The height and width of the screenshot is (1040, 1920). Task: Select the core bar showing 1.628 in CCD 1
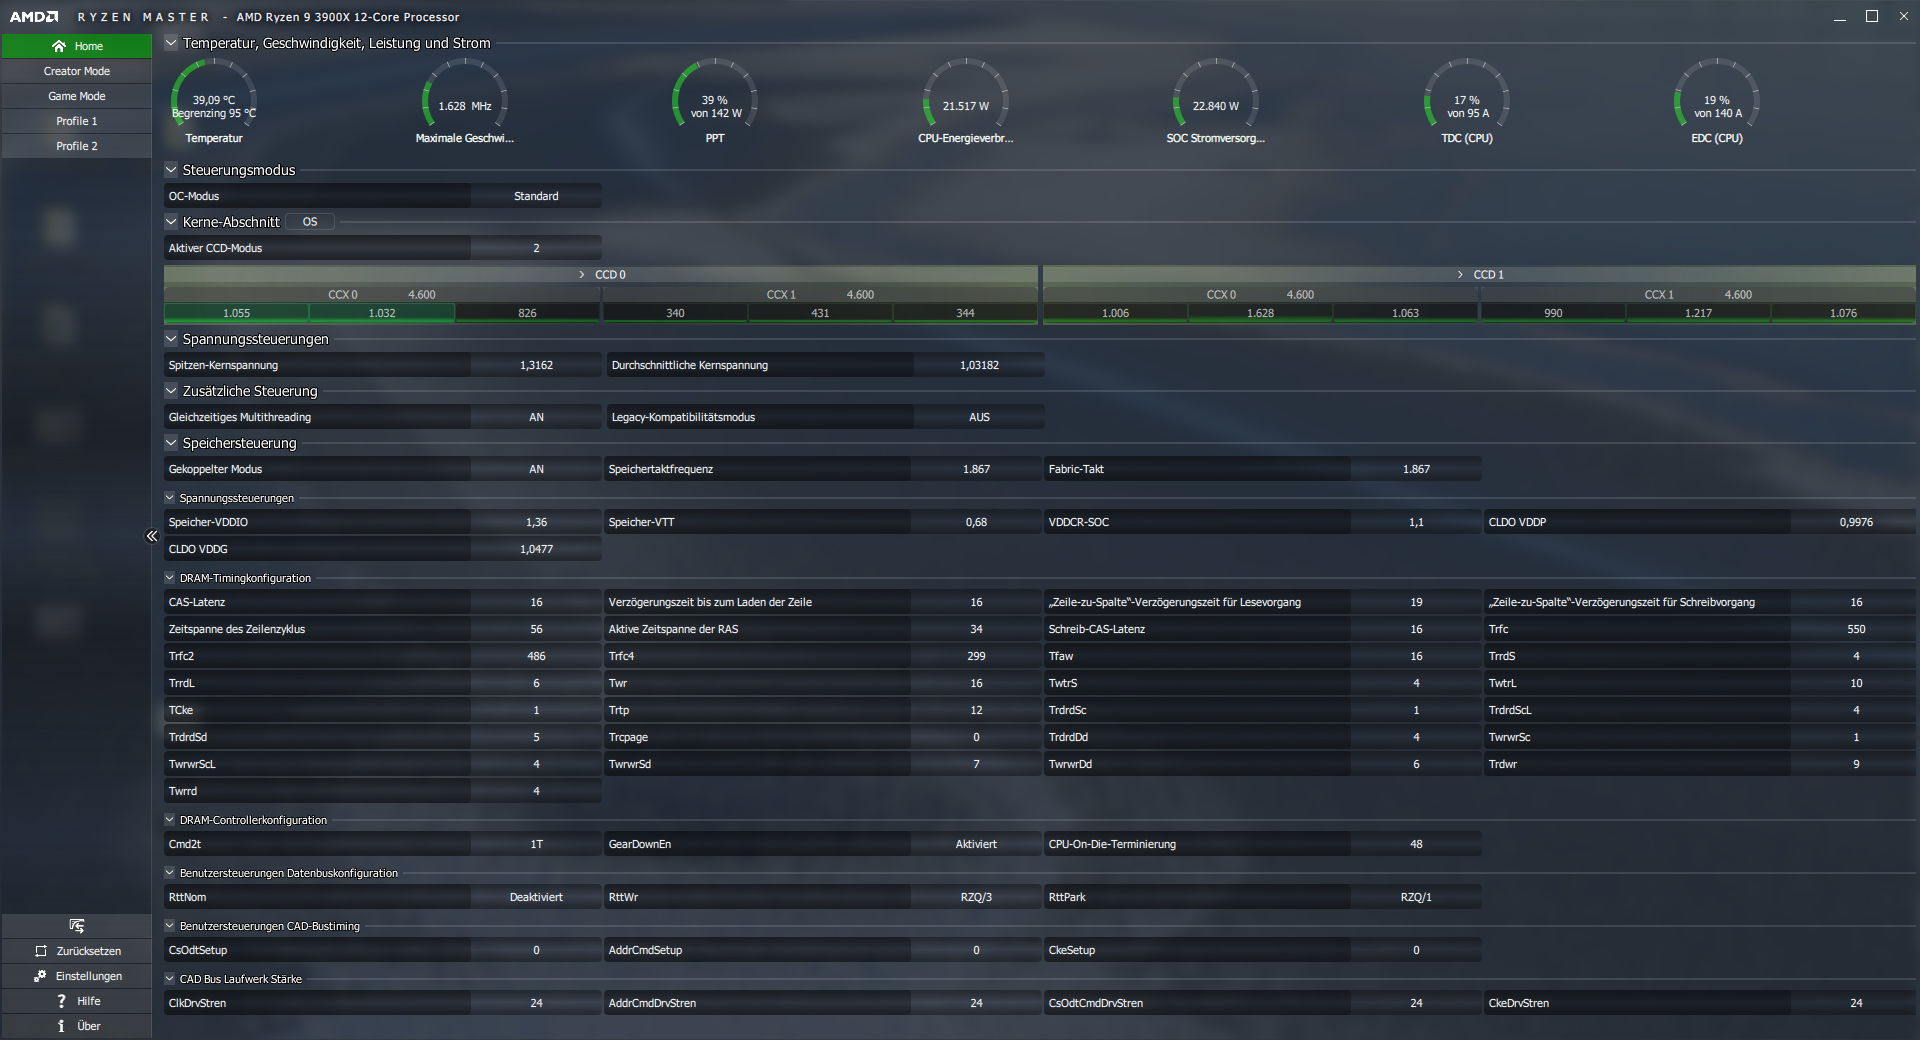pos(1260,313)
